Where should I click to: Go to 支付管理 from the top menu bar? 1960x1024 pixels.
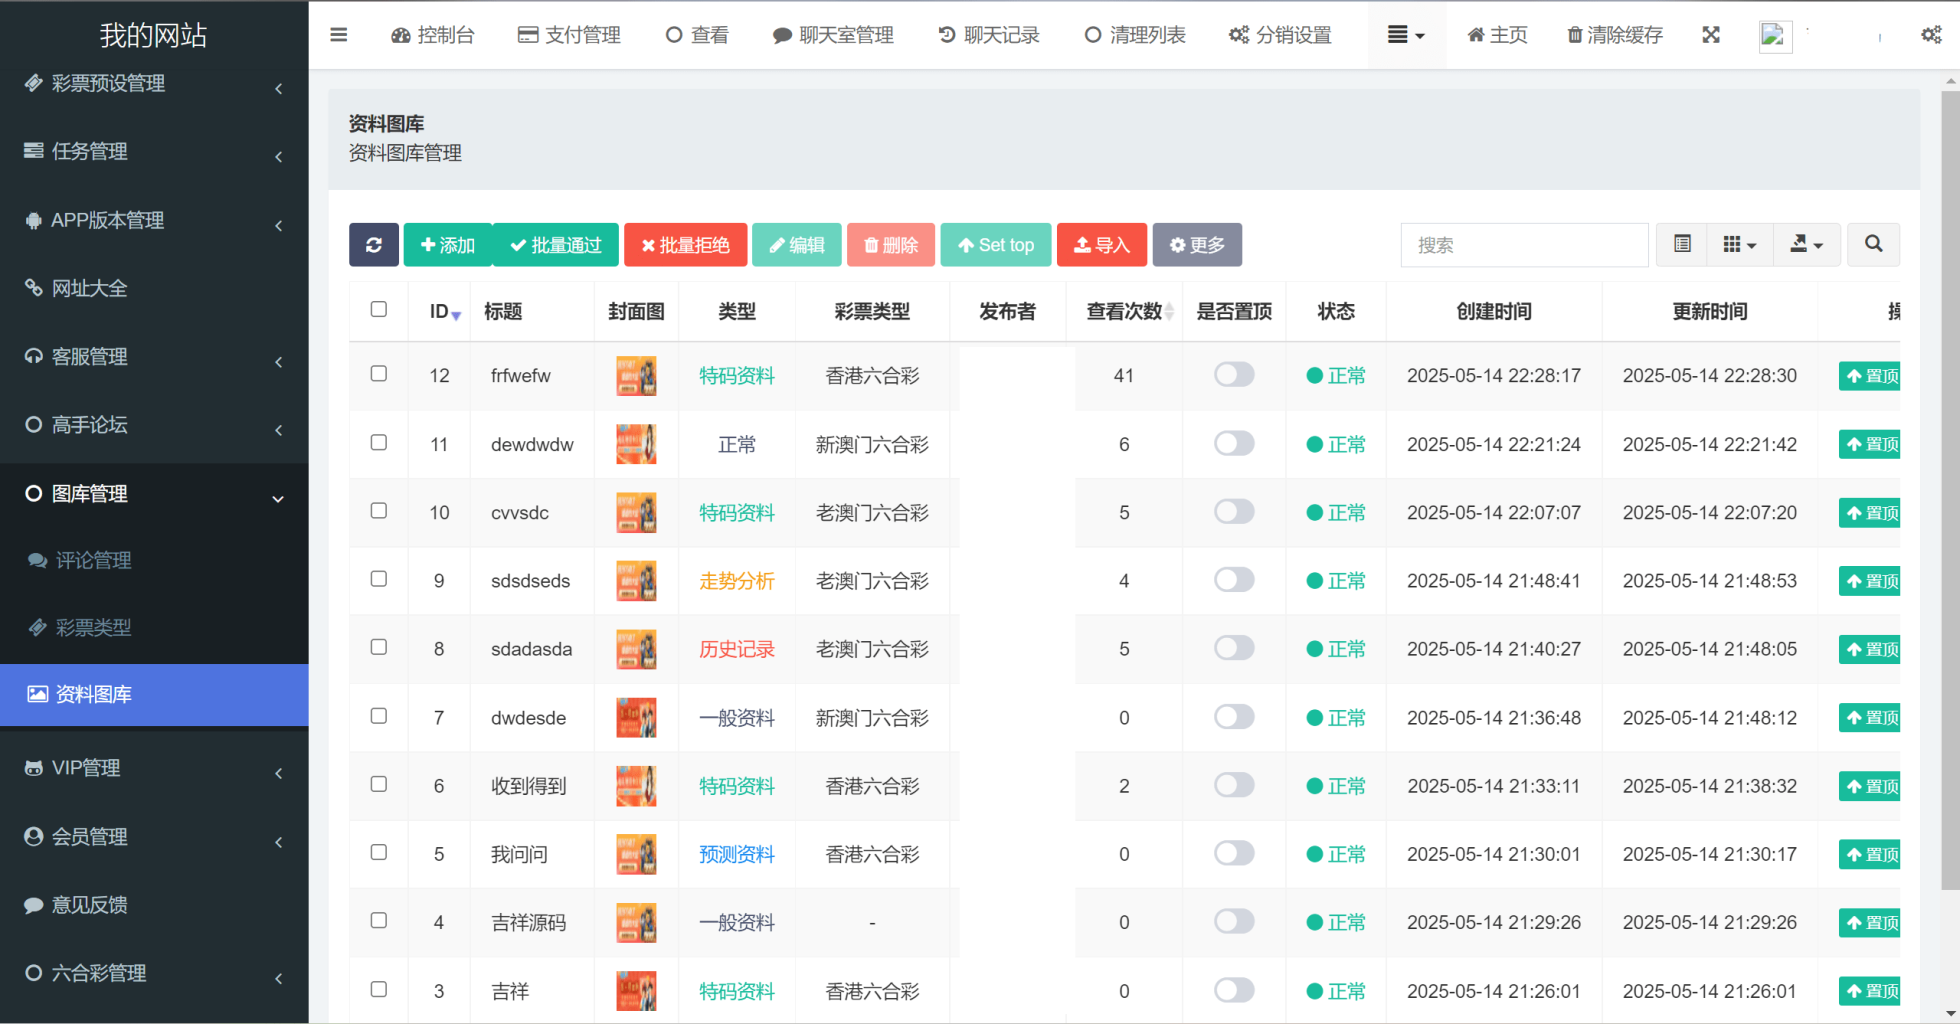coord(569,34)
